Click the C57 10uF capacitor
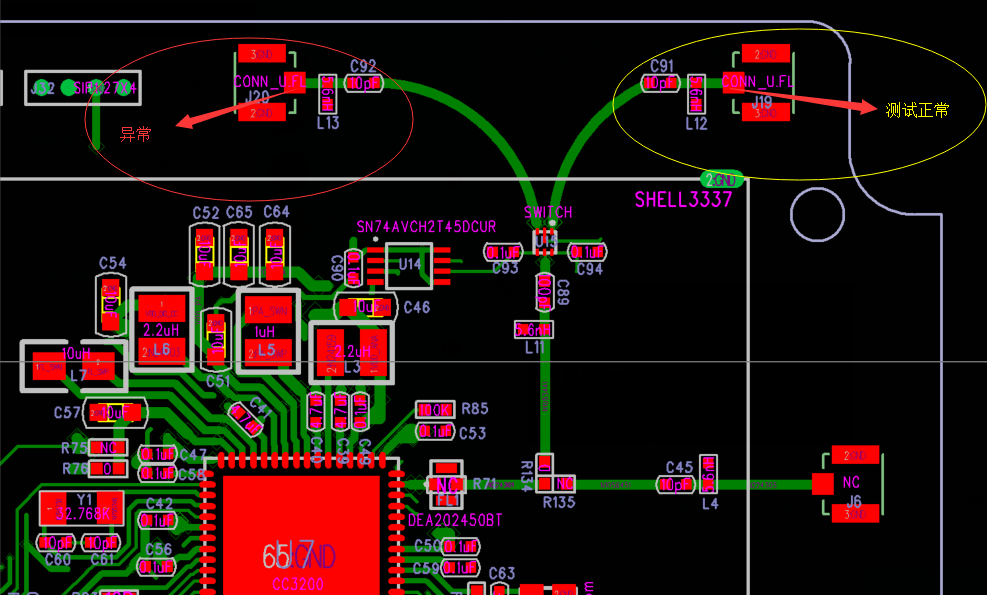The width and height of the screenshot is (987, 595). pyautogui.click(x=115, y=413)
